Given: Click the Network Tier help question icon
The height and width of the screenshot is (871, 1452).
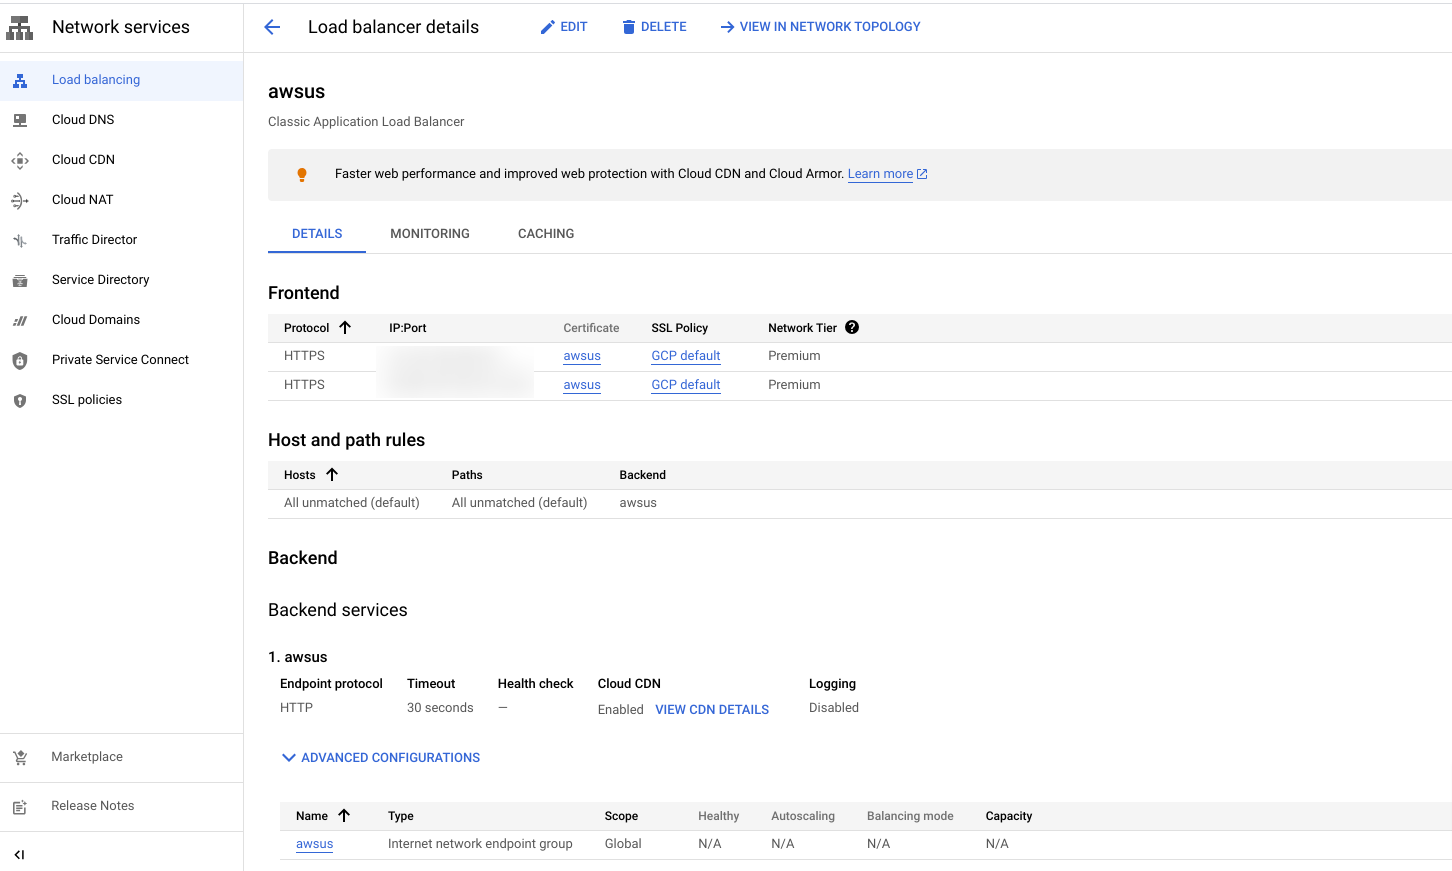Looking at the screenshot, I should 852,327.
